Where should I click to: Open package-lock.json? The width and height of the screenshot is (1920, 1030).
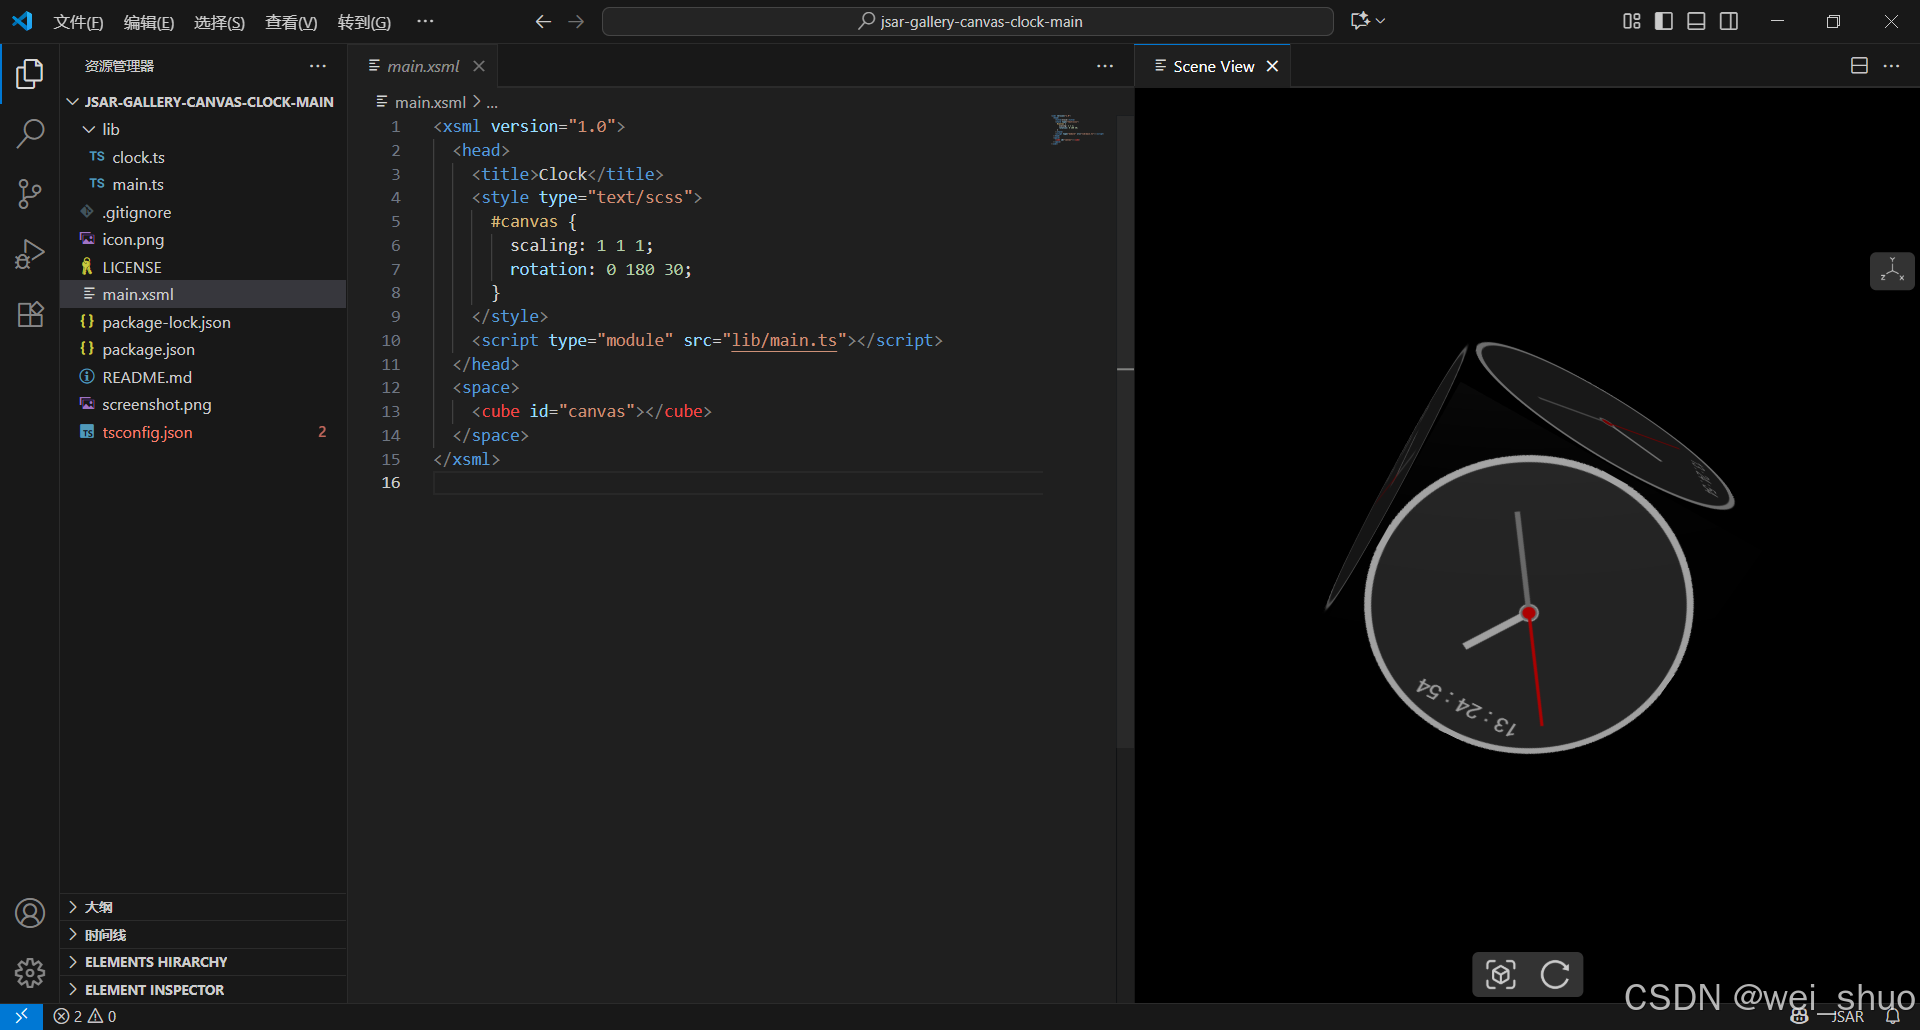[203, 322]
